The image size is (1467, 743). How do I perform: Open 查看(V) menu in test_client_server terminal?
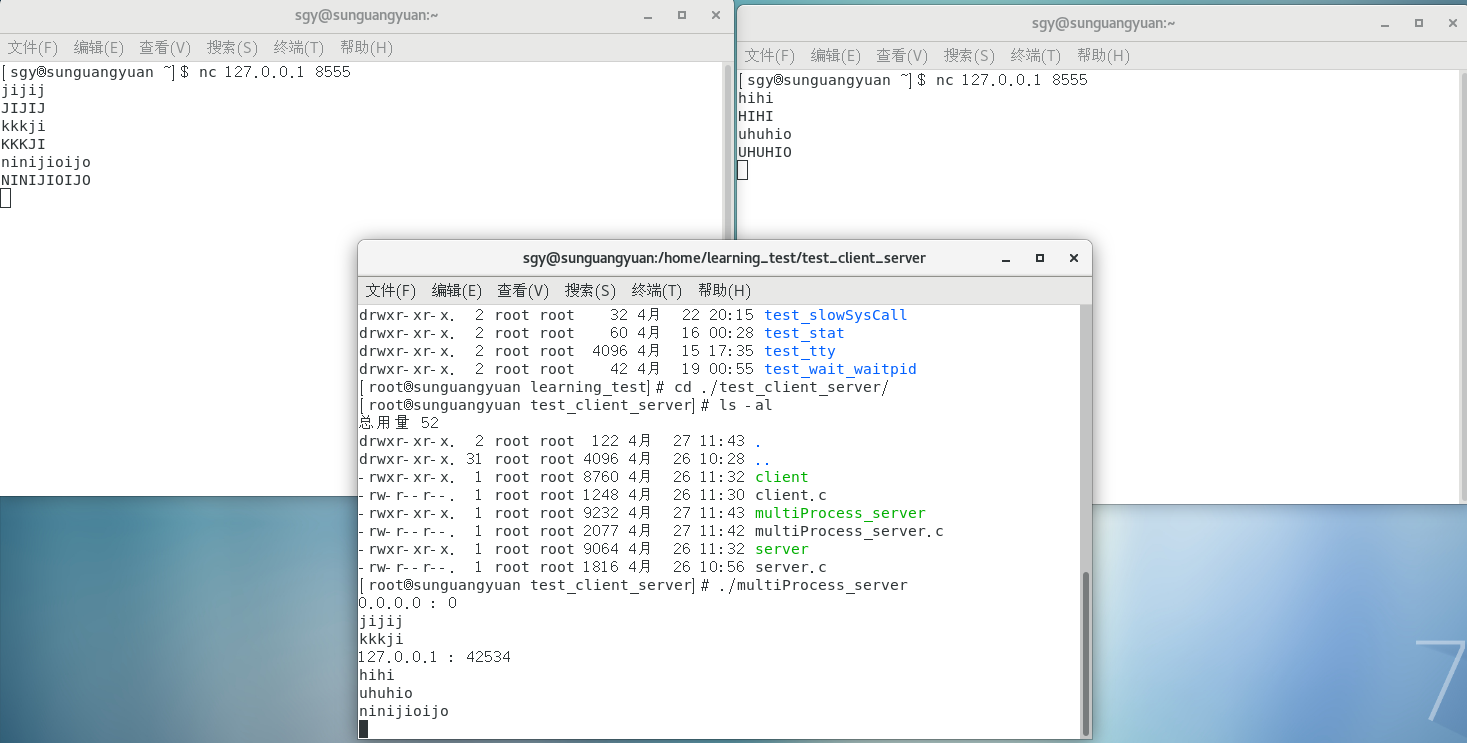click(523, 290)
